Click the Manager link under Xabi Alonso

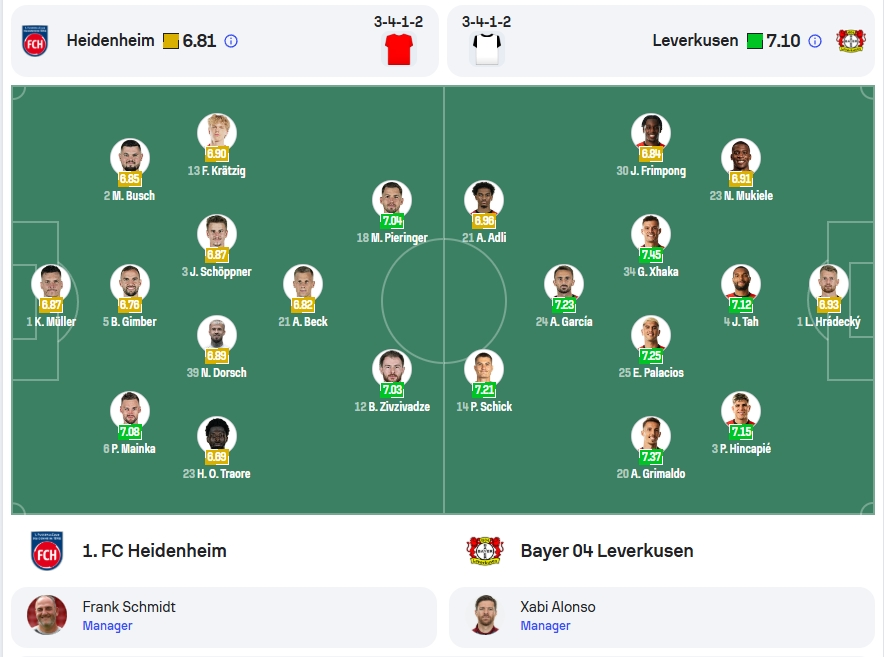tap(545, 625)
